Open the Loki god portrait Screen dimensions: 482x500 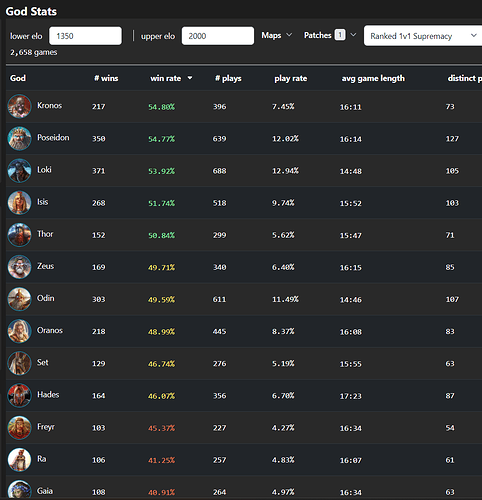[x=19, y=171]
